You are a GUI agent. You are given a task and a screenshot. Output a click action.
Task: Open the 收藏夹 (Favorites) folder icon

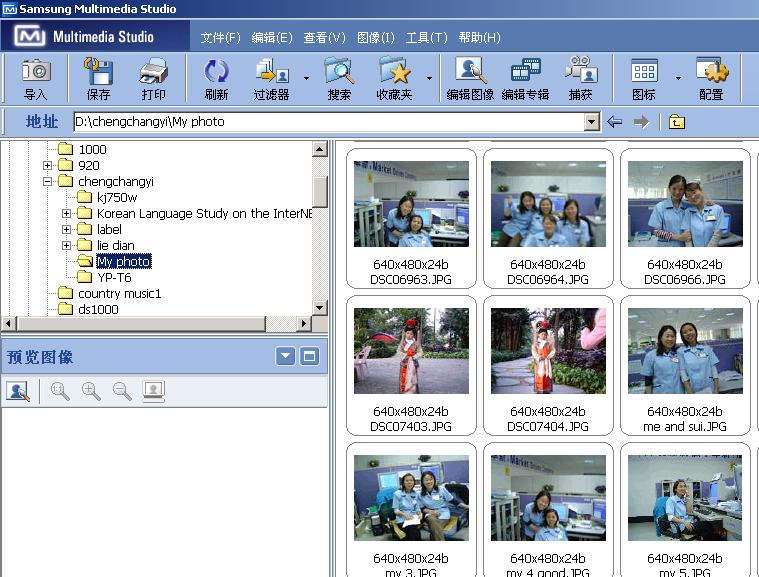(395, 72)
